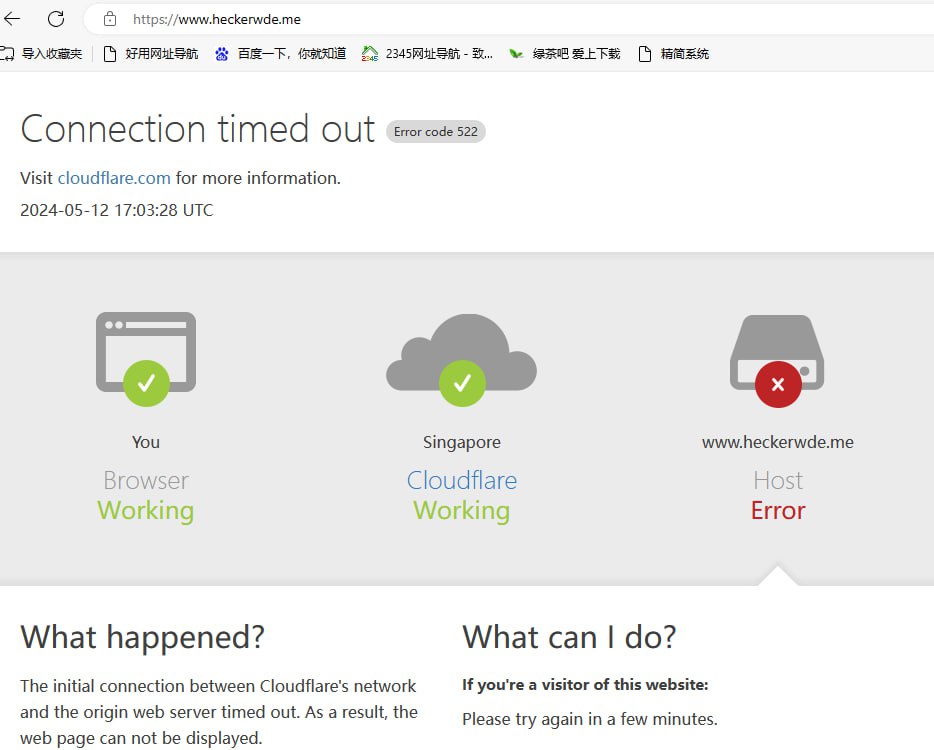Click the page icon next to 精简系统

pos(645,54)
